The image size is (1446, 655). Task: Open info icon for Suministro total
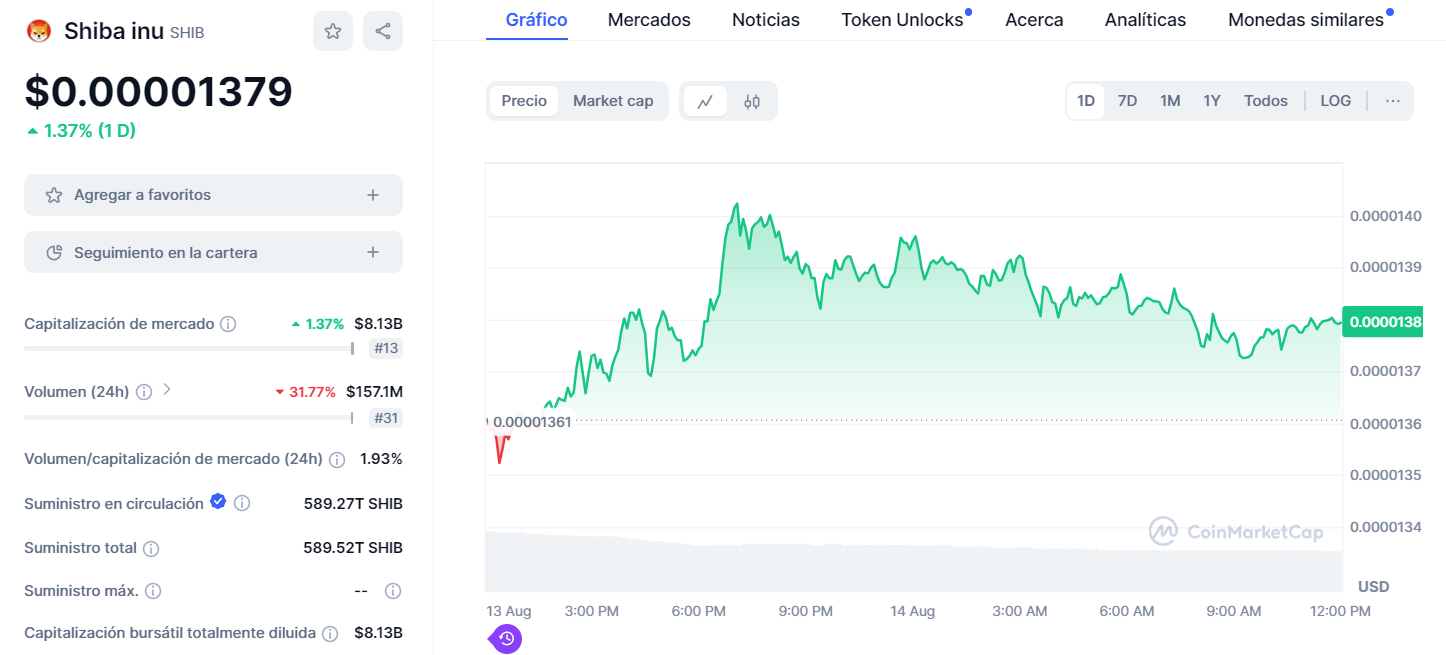(x=151, y=549)
